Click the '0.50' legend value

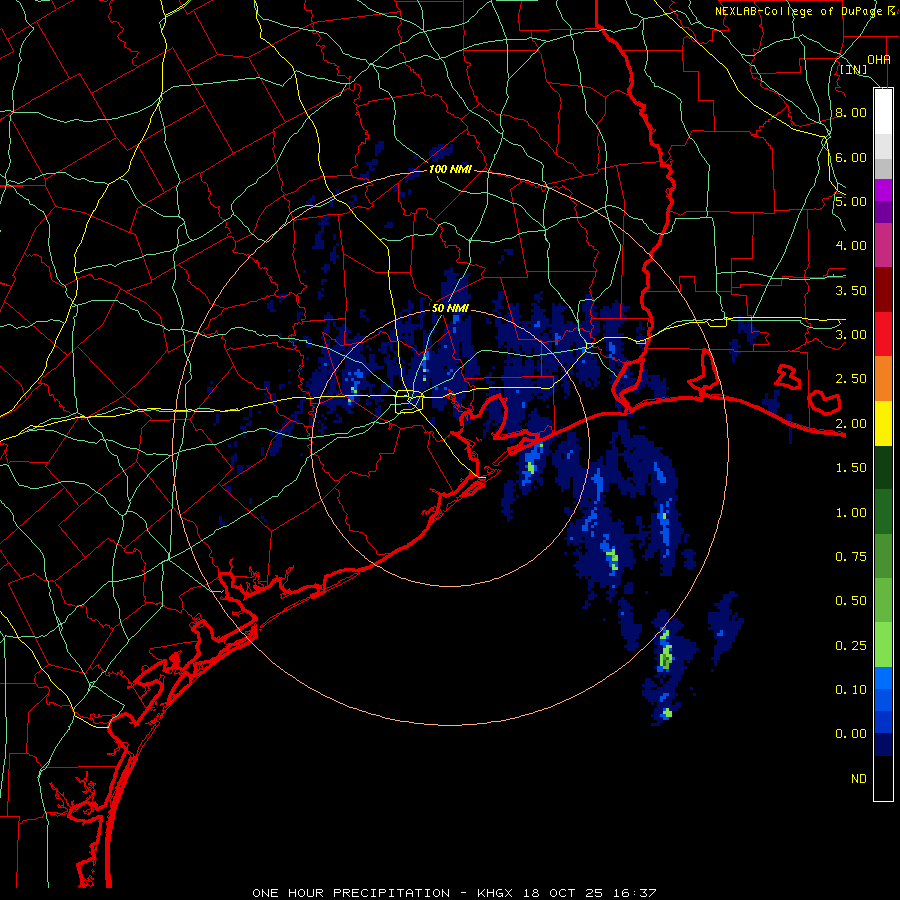(x=851, y=601)
